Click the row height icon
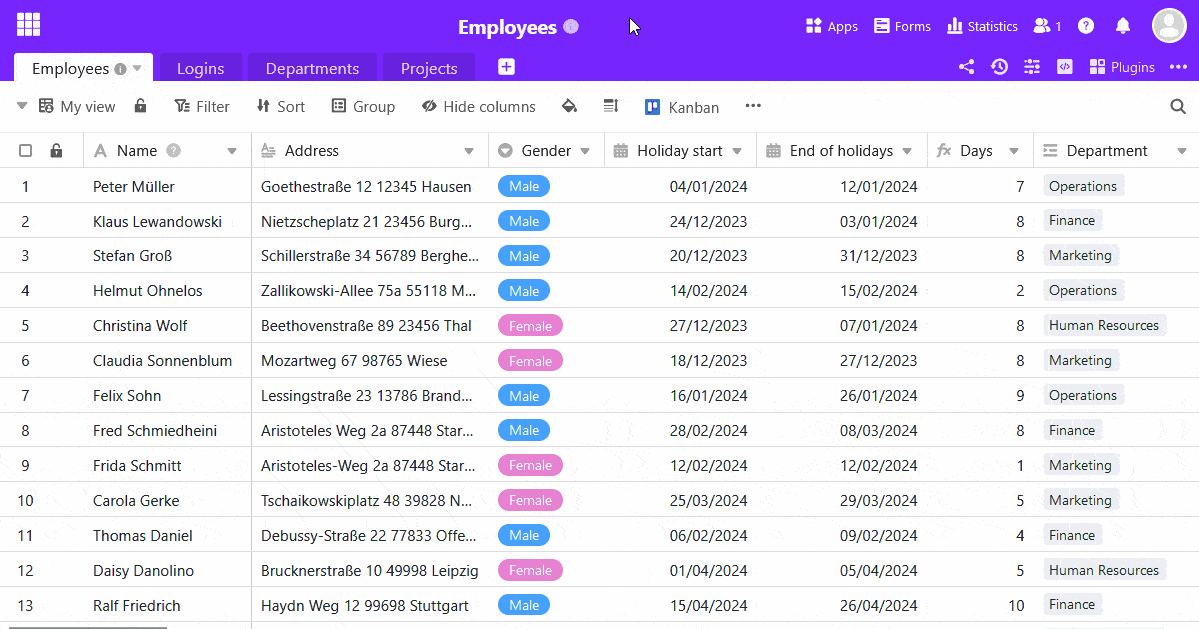This screenshot has width=1199, height=629. point(611,106)
